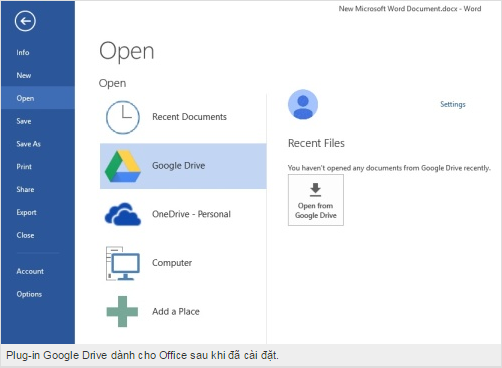Select Close in the sidebar menu

click(25, 235)
